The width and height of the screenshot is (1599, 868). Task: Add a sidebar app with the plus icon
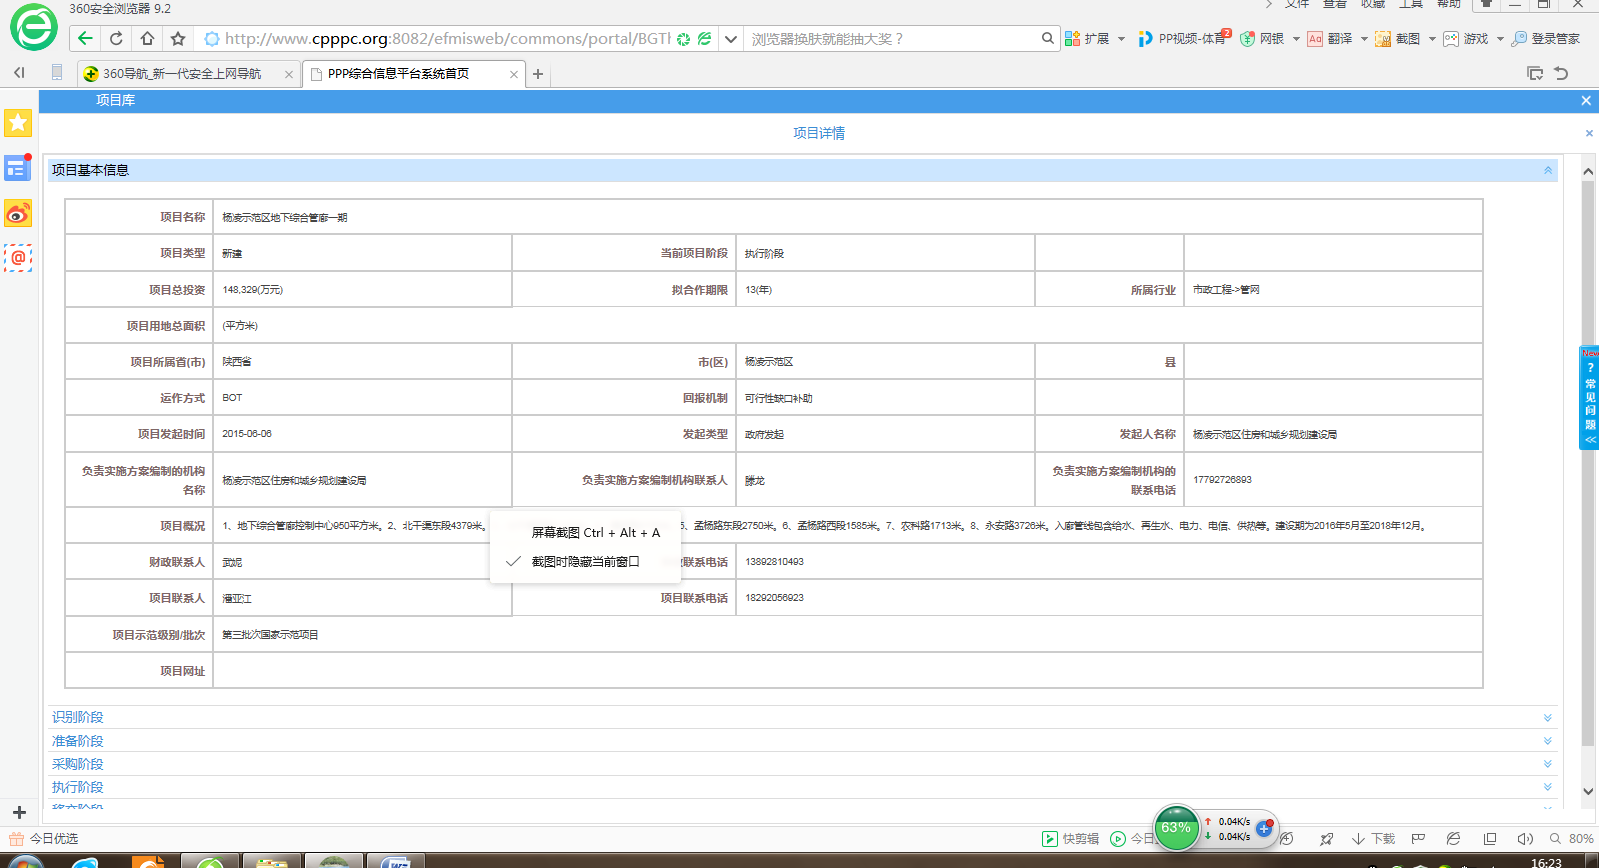(x=18, y=812)
